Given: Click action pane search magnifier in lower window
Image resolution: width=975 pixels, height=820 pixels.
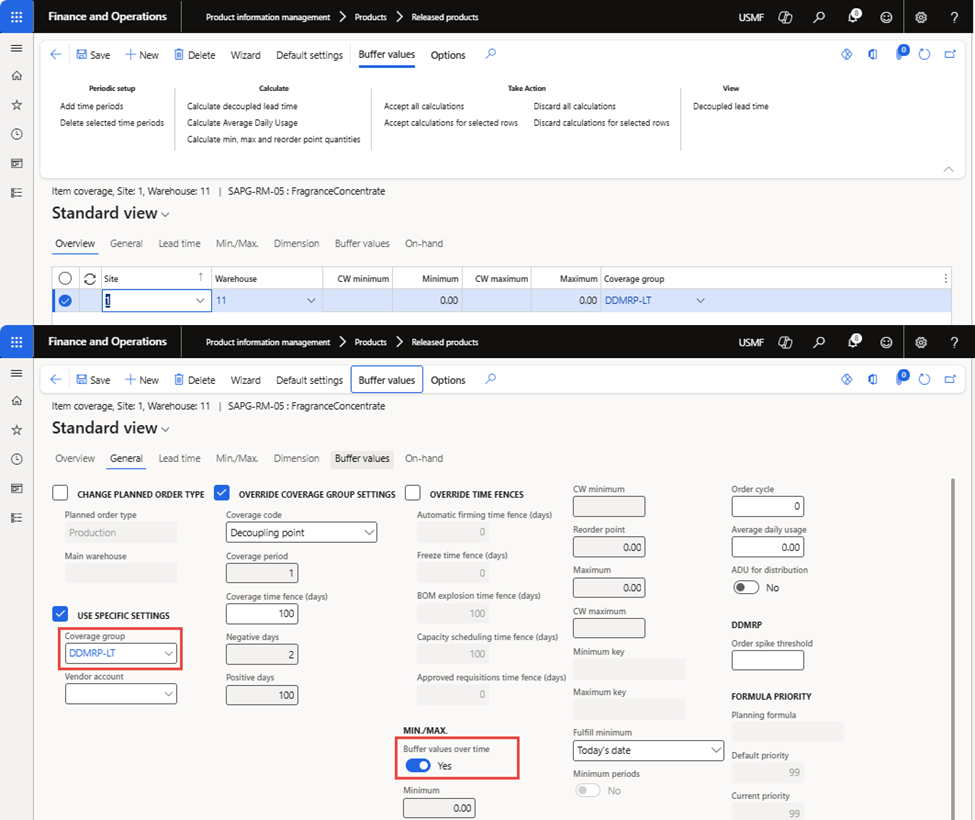Looking at the screenshot, I should pos(491,379).
